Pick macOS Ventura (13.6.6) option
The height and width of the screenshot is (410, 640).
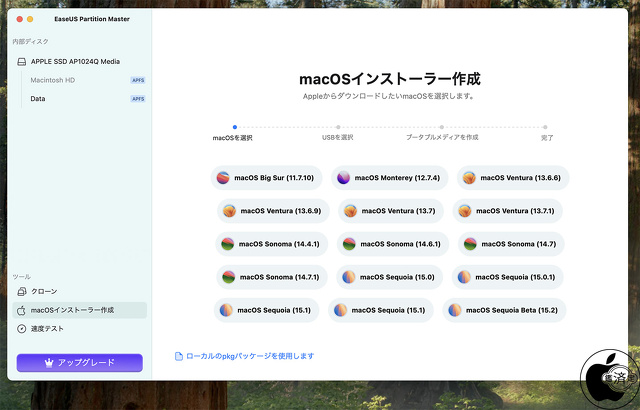(x=513, y=178)
